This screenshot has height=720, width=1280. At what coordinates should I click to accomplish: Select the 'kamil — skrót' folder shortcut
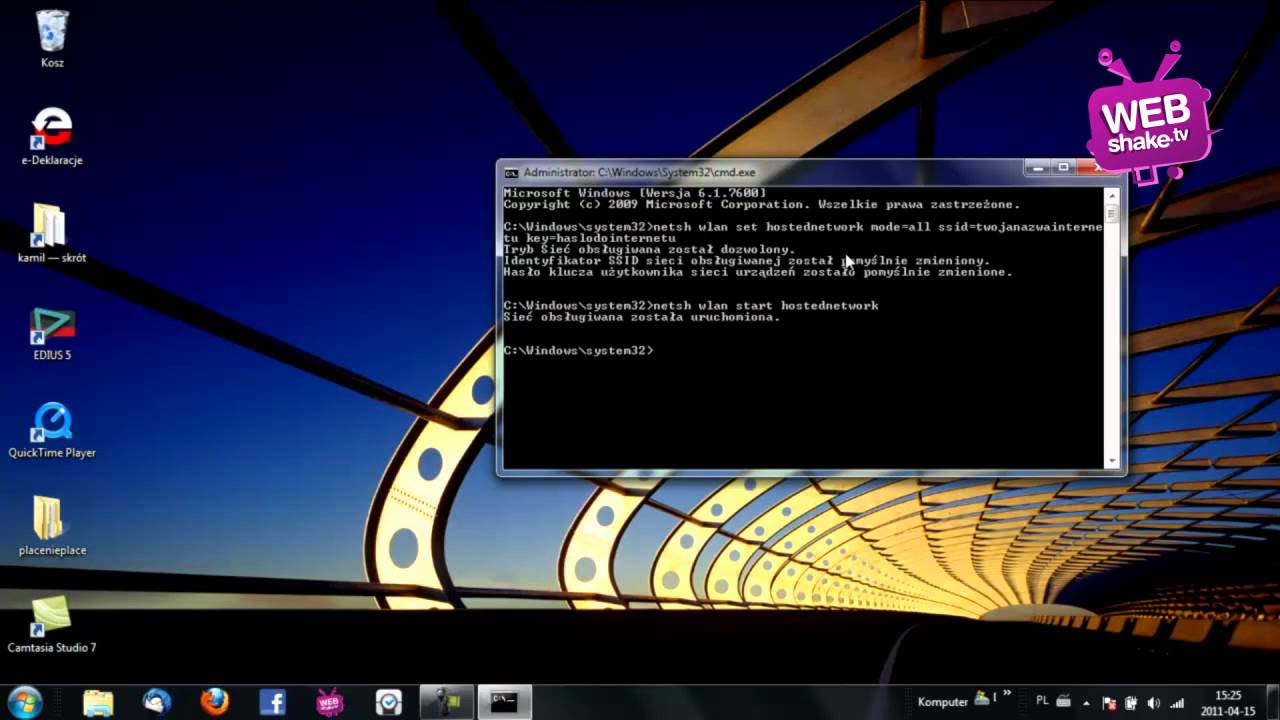click(52, 233)
